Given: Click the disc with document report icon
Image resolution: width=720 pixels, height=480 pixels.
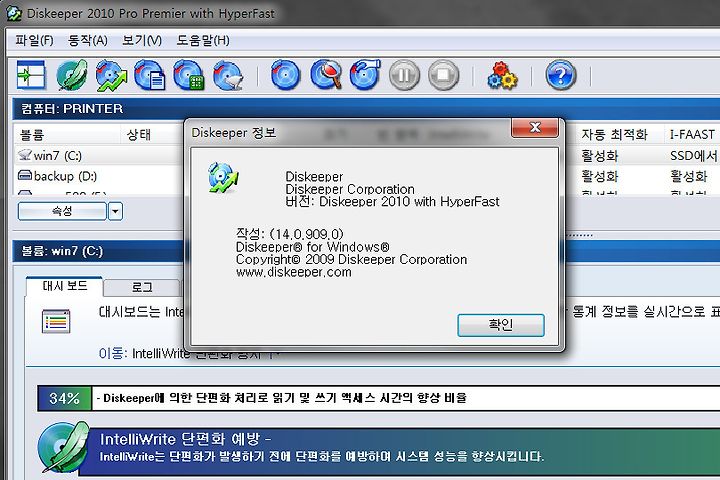Looking at the screenshot, I should tap(150, 75).
